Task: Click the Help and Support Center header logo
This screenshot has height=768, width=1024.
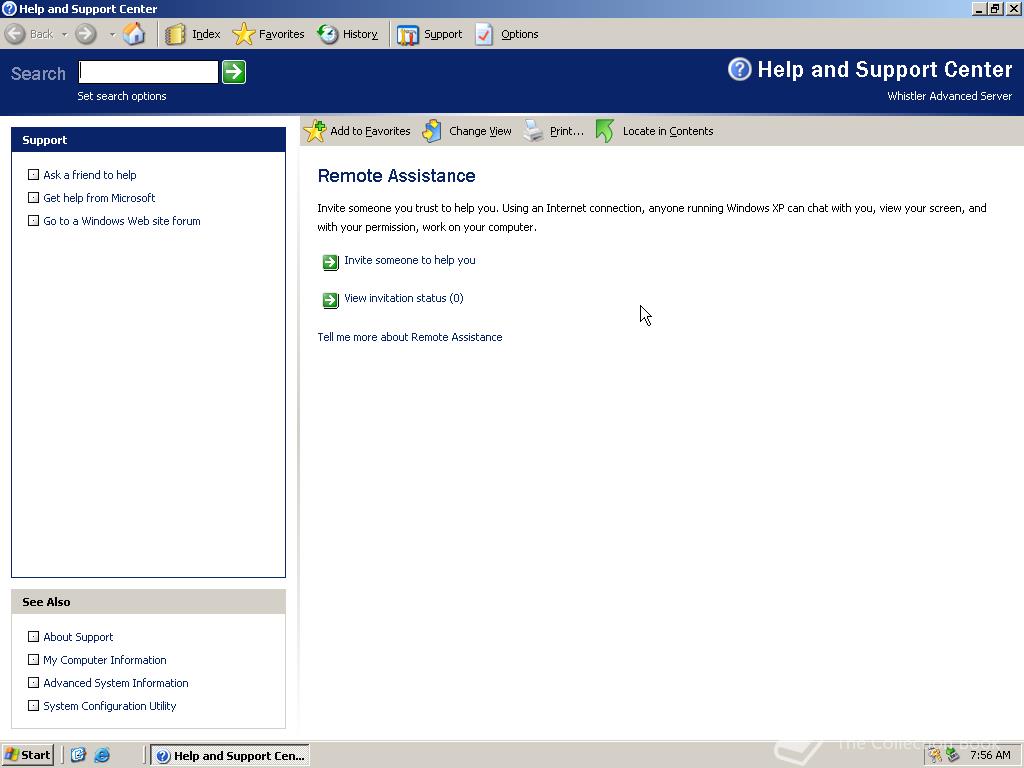Action: point(739,69)
